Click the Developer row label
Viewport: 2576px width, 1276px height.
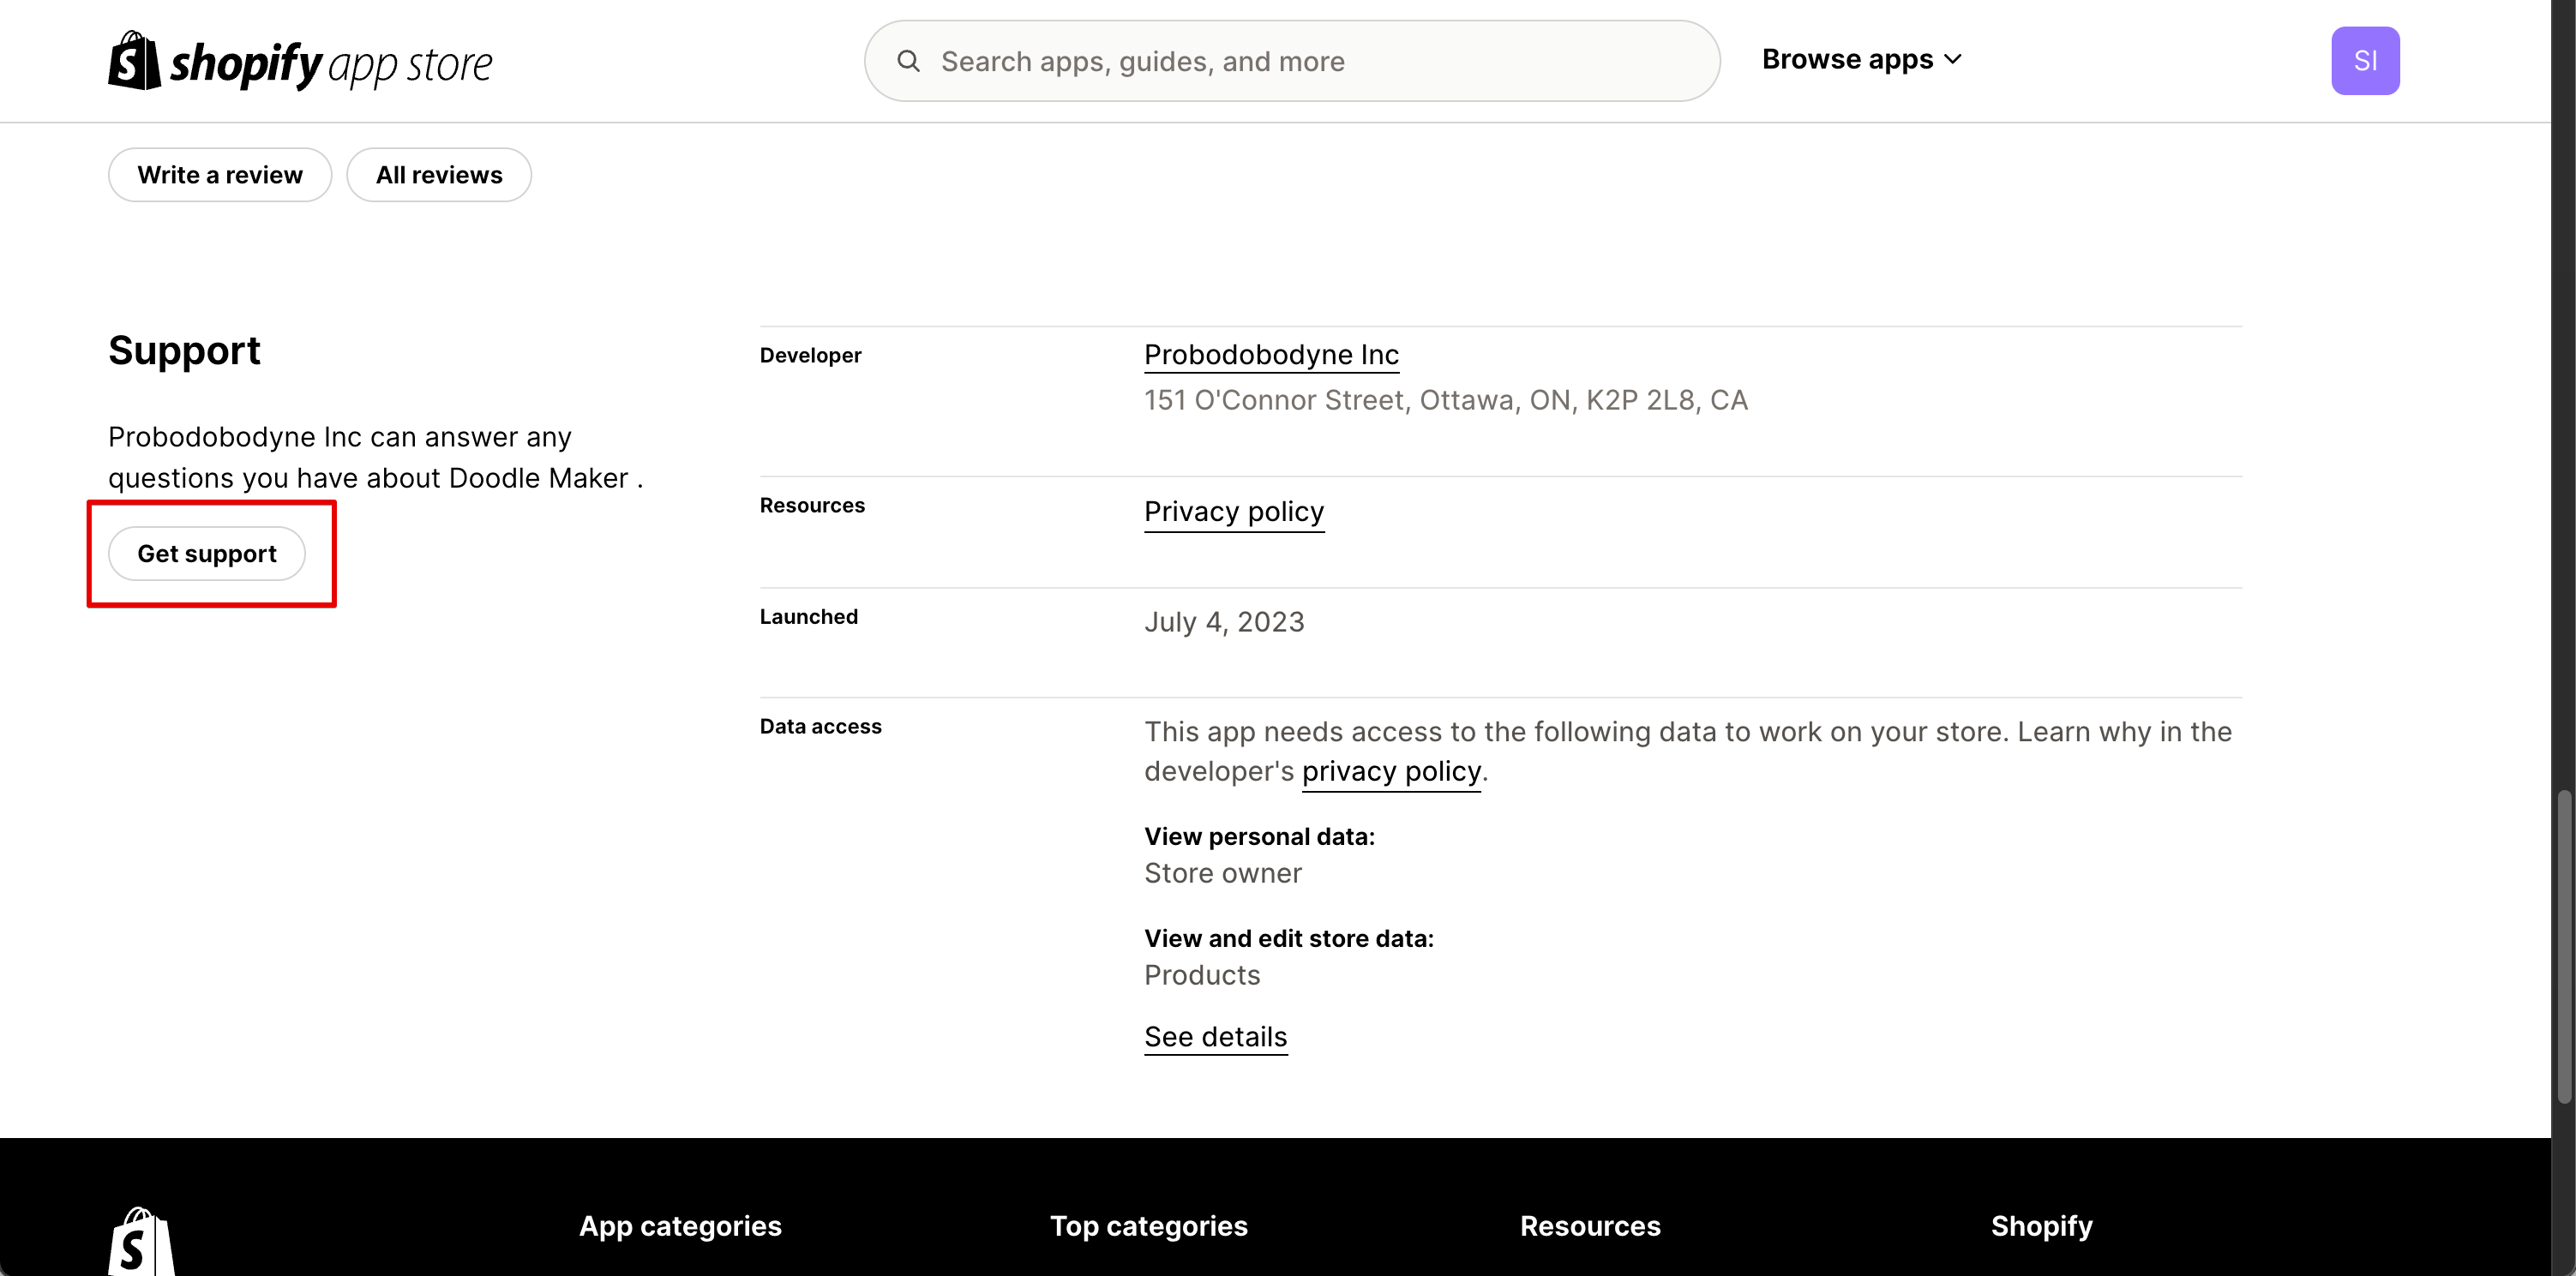pos(810,356)
